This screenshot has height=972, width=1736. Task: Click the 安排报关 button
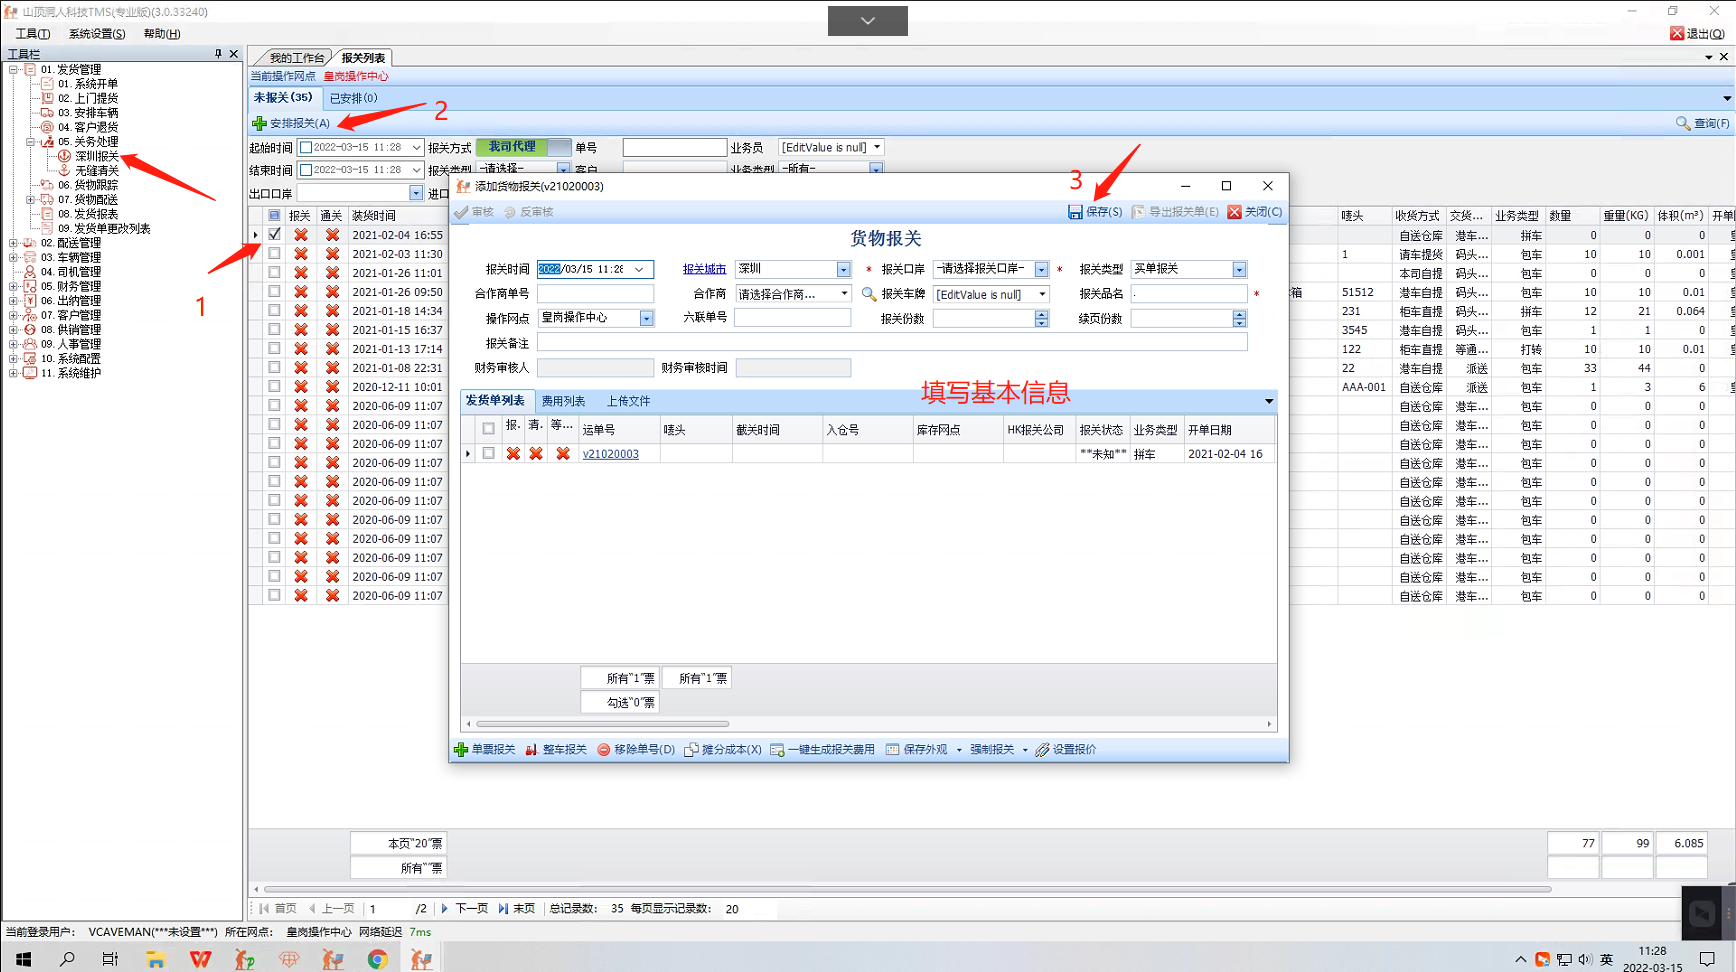pyautogui.click(x=291, y=123)
